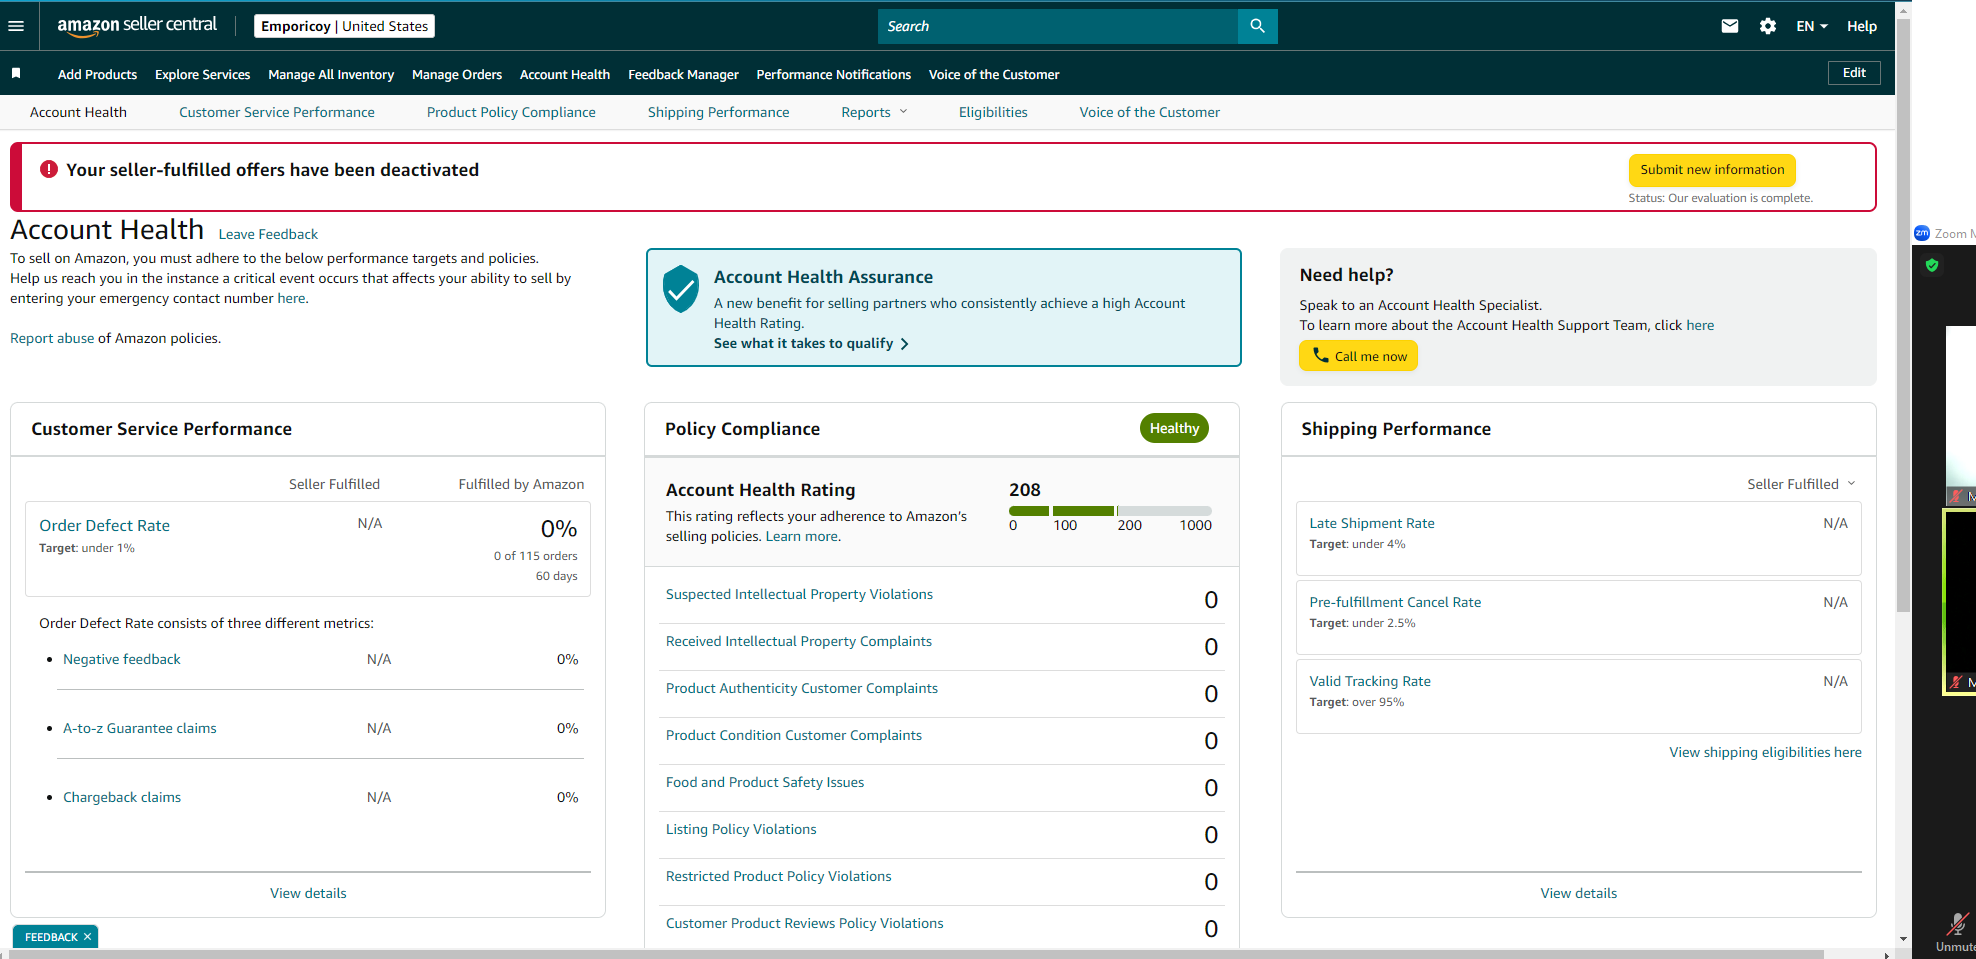The width and height of the screenshot is (1976, 959).
Task: Open Voice of the Customer in dark menu bar
Action: (x=994, y=74)
